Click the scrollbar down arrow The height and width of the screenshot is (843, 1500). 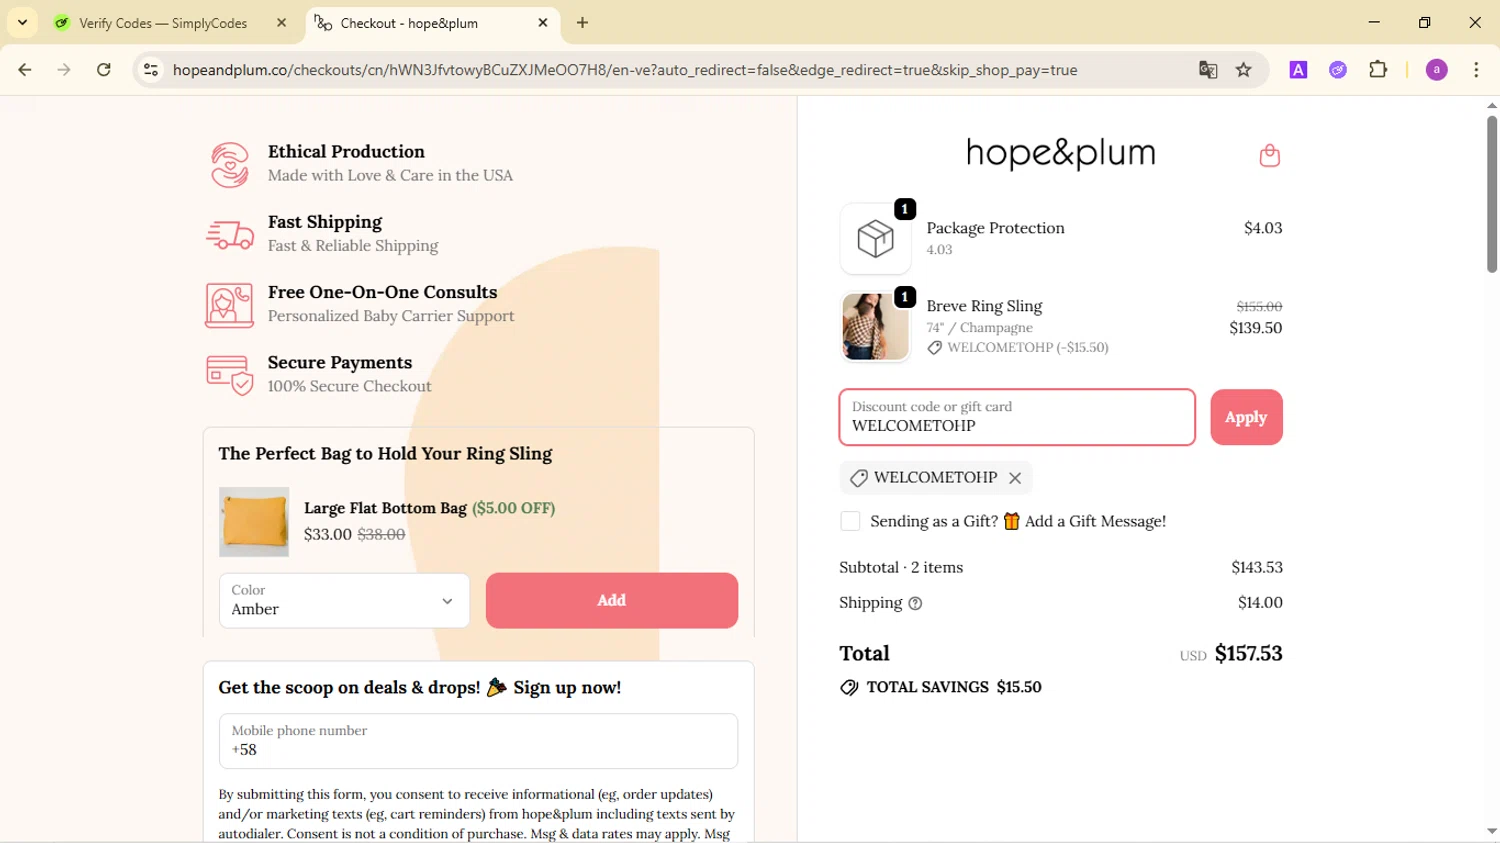pos(1491,832)
